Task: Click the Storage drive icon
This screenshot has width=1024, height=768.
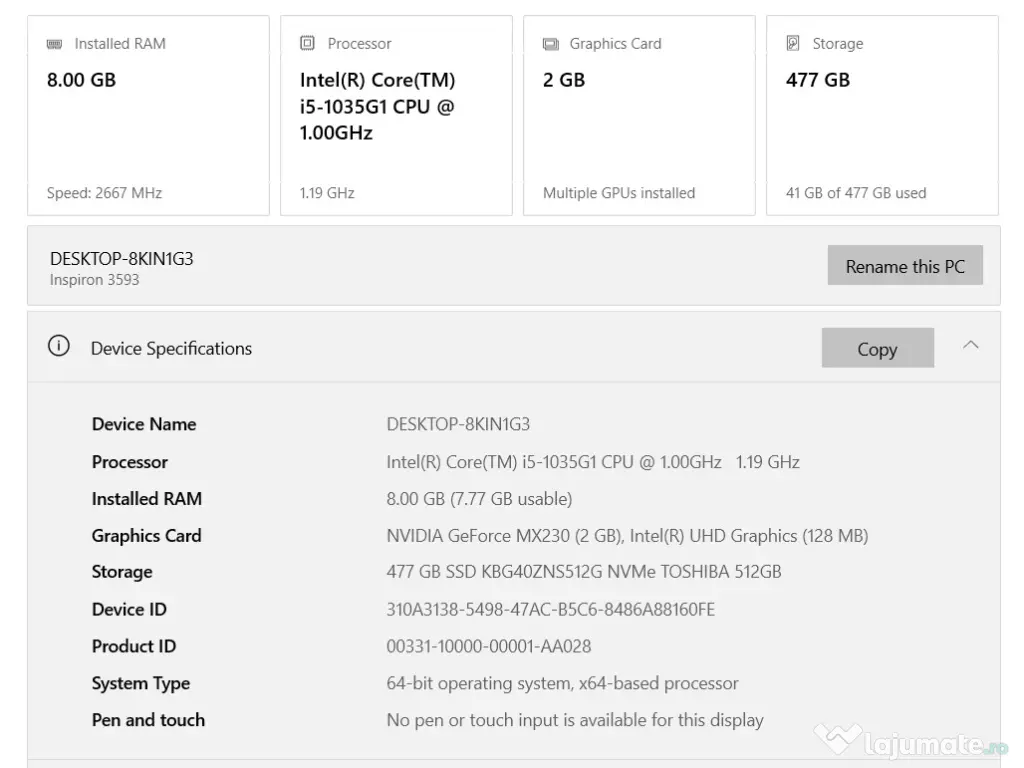Action: click(793, 44)
